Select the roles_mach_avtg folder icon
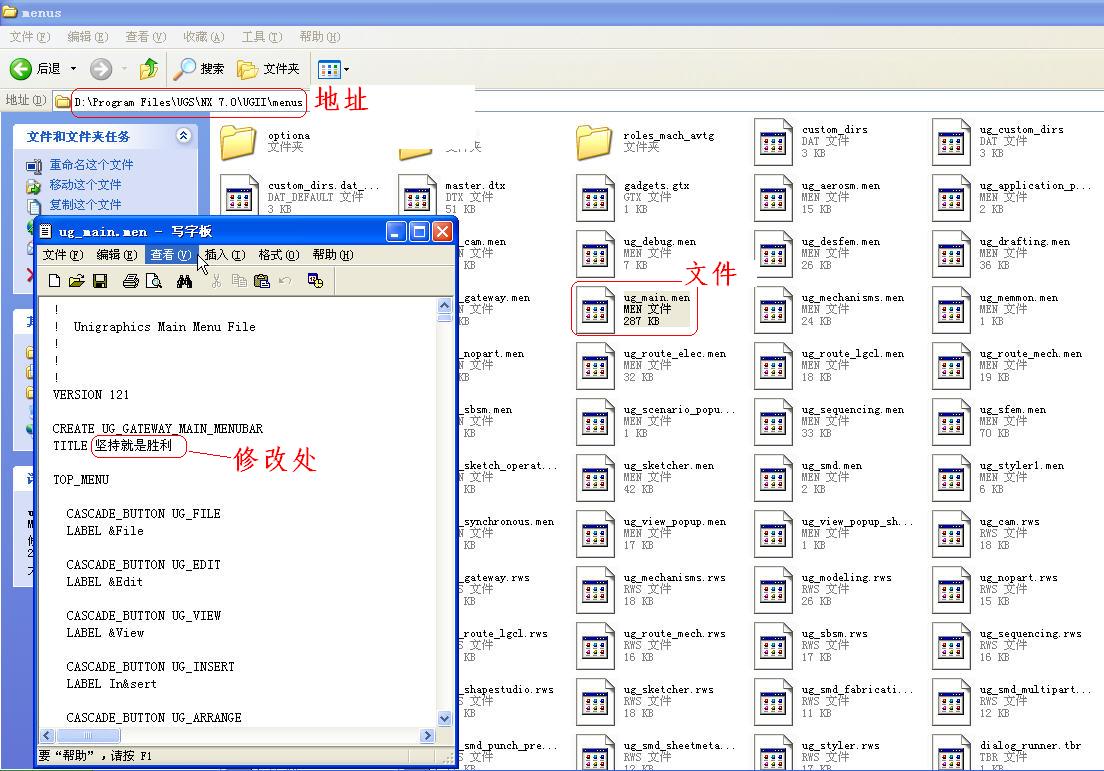 click(x=594, y=142)
